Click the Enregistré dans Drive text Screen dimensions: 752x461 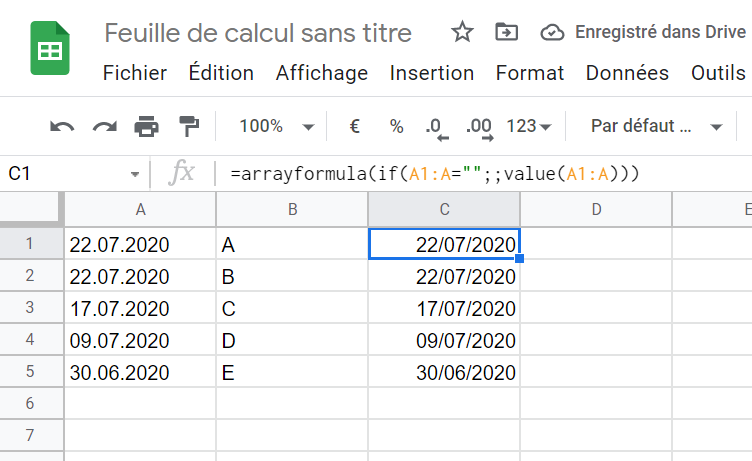pos(660,32)
